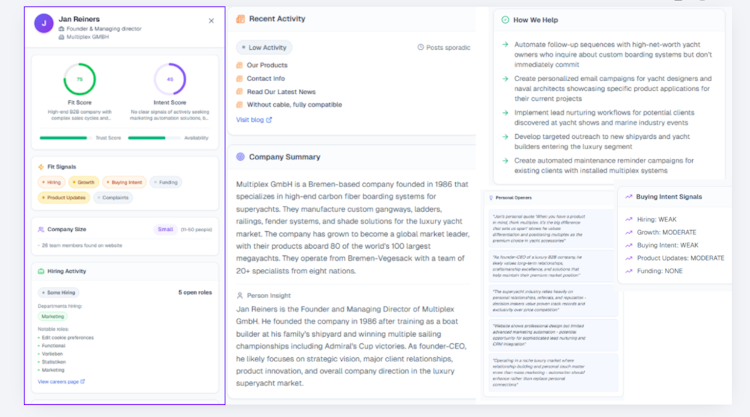
Task: Click the Company Size people icon
Action: [41, 229]
